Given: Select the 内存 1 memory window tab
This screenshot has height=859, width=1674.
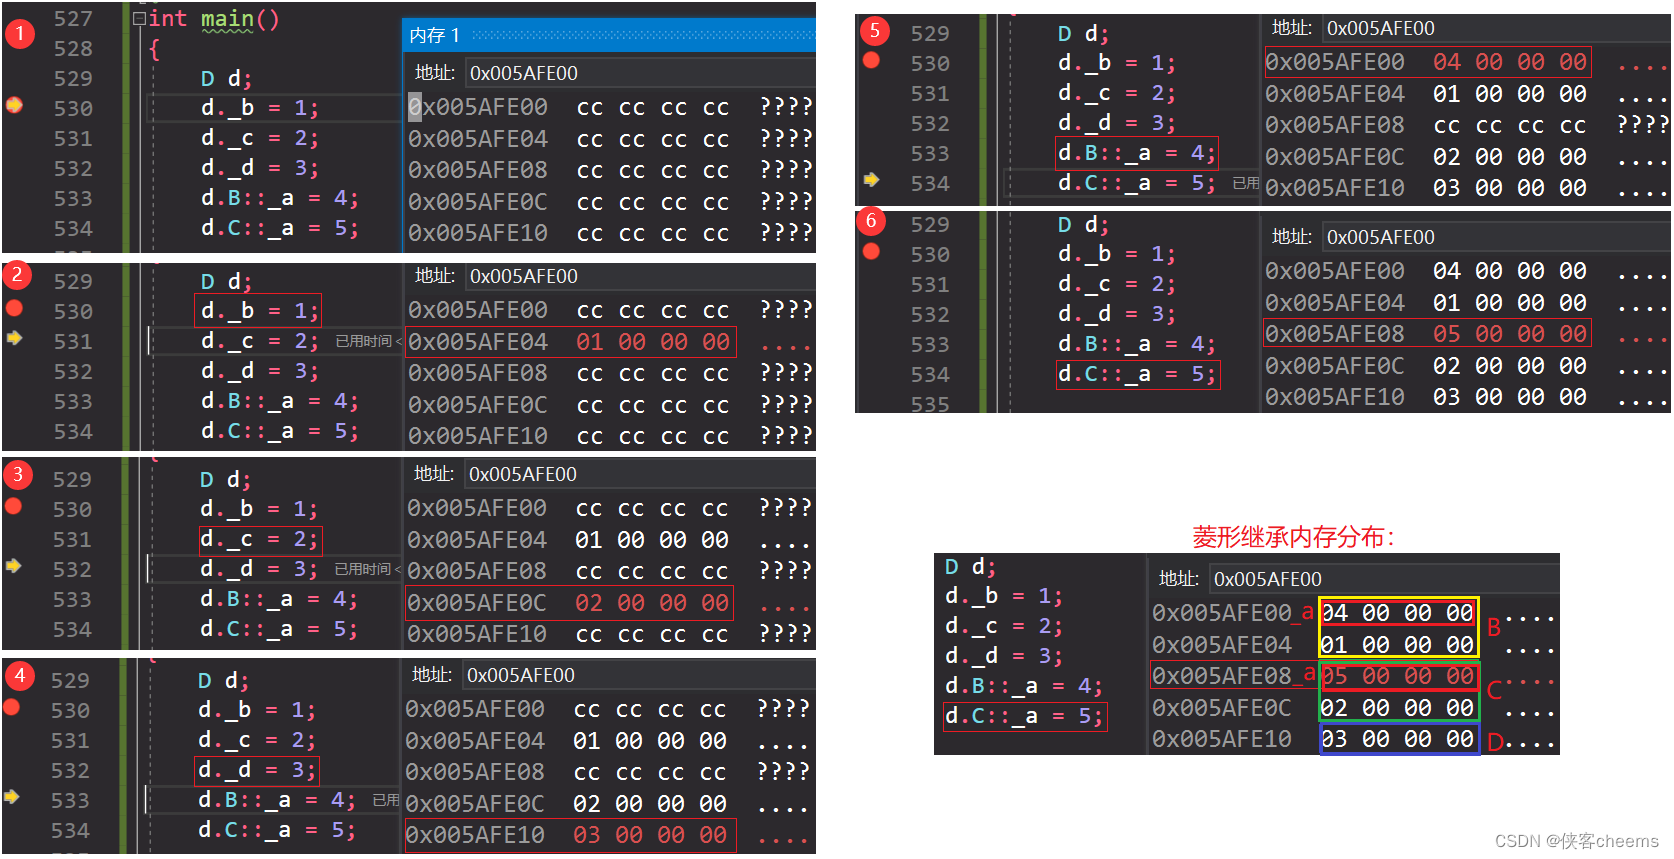Looking at the screenshot, I should click(434, 36).
